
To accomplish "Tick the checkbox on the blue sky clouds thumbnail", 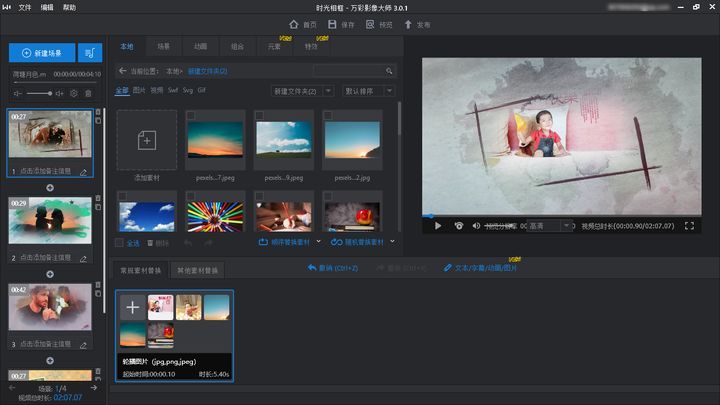I will pyautogui.click(x=122, y=196).
